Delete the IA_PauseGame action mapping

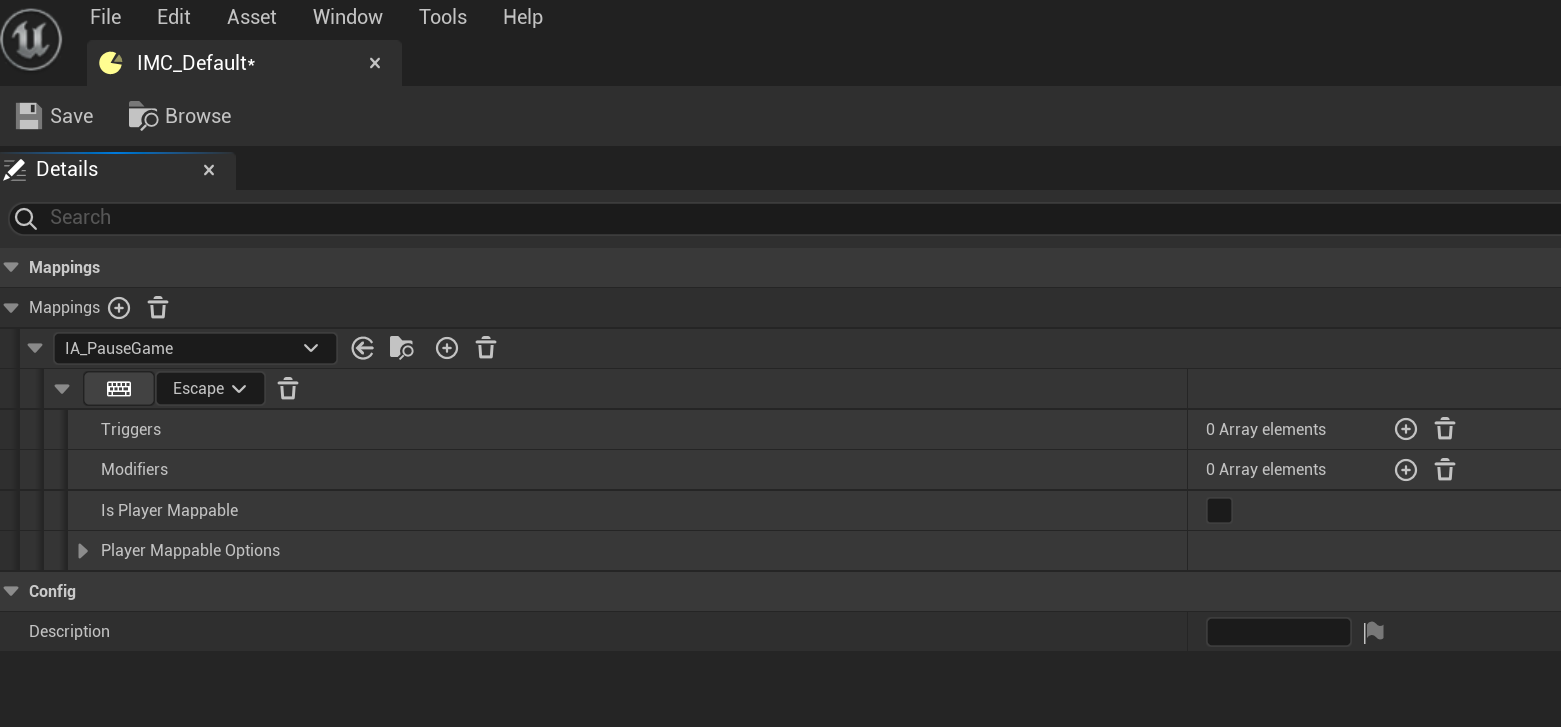pos(486,348)
